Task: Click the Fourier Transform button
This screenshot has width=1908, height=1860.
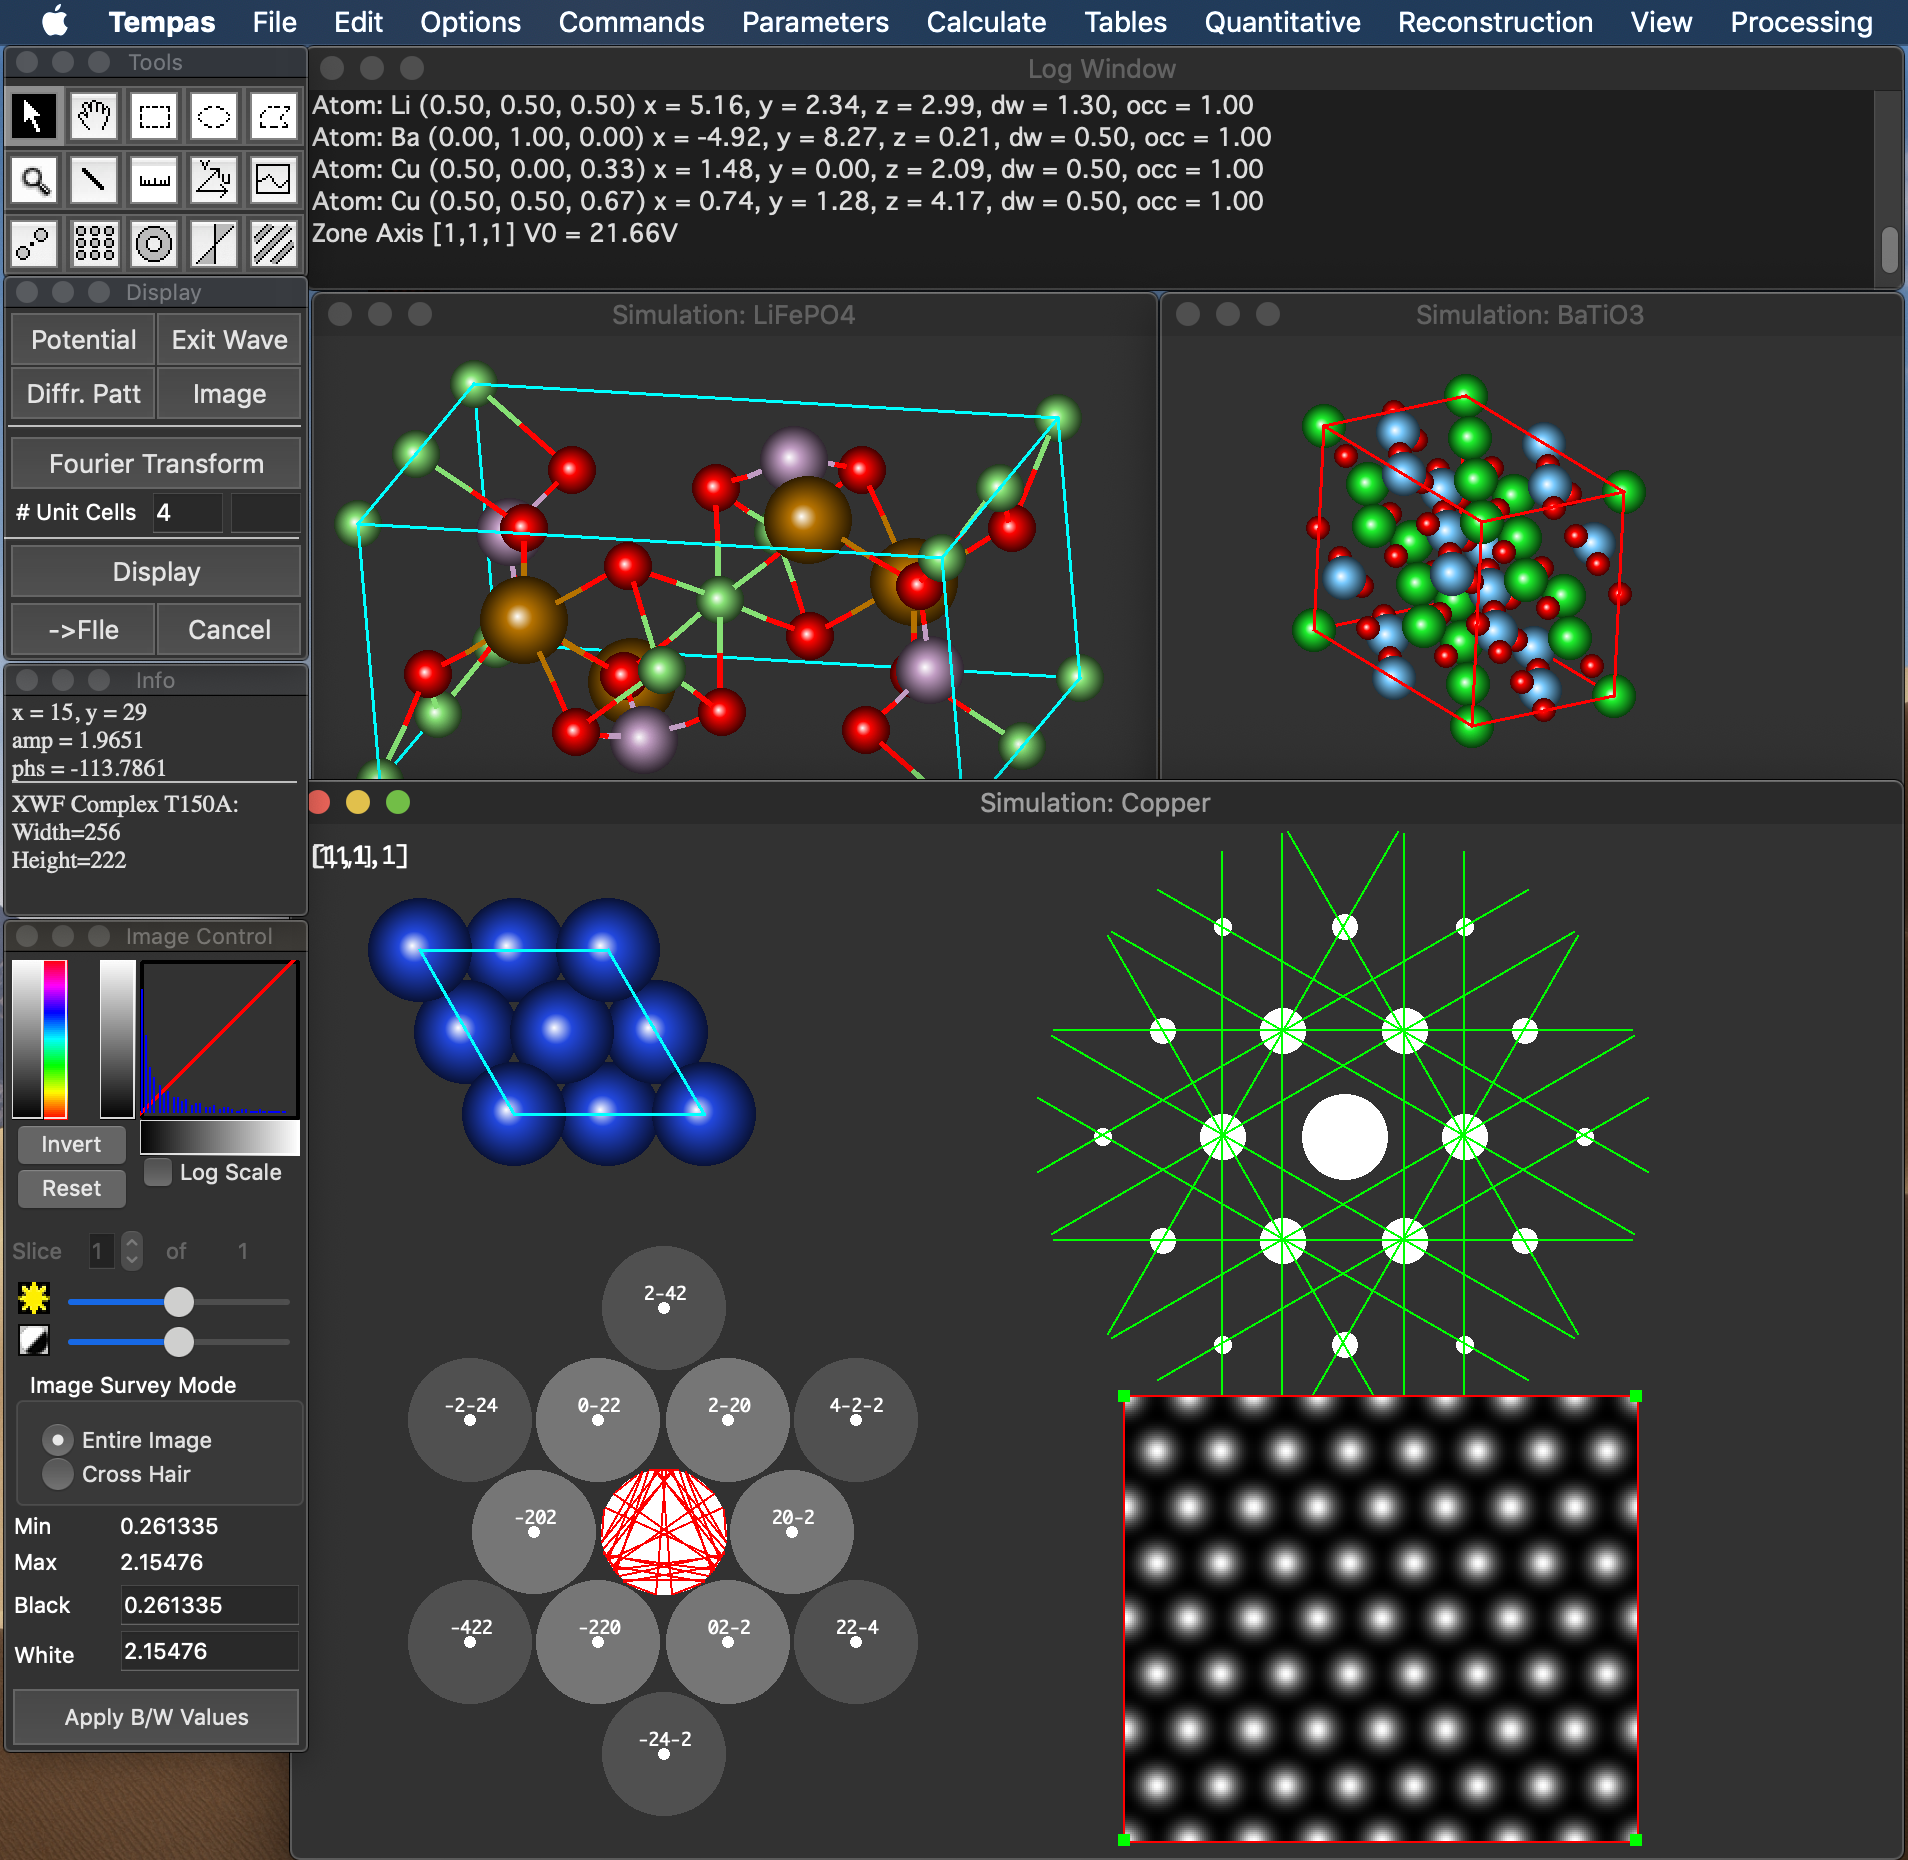Action: (x=156, y=464)
